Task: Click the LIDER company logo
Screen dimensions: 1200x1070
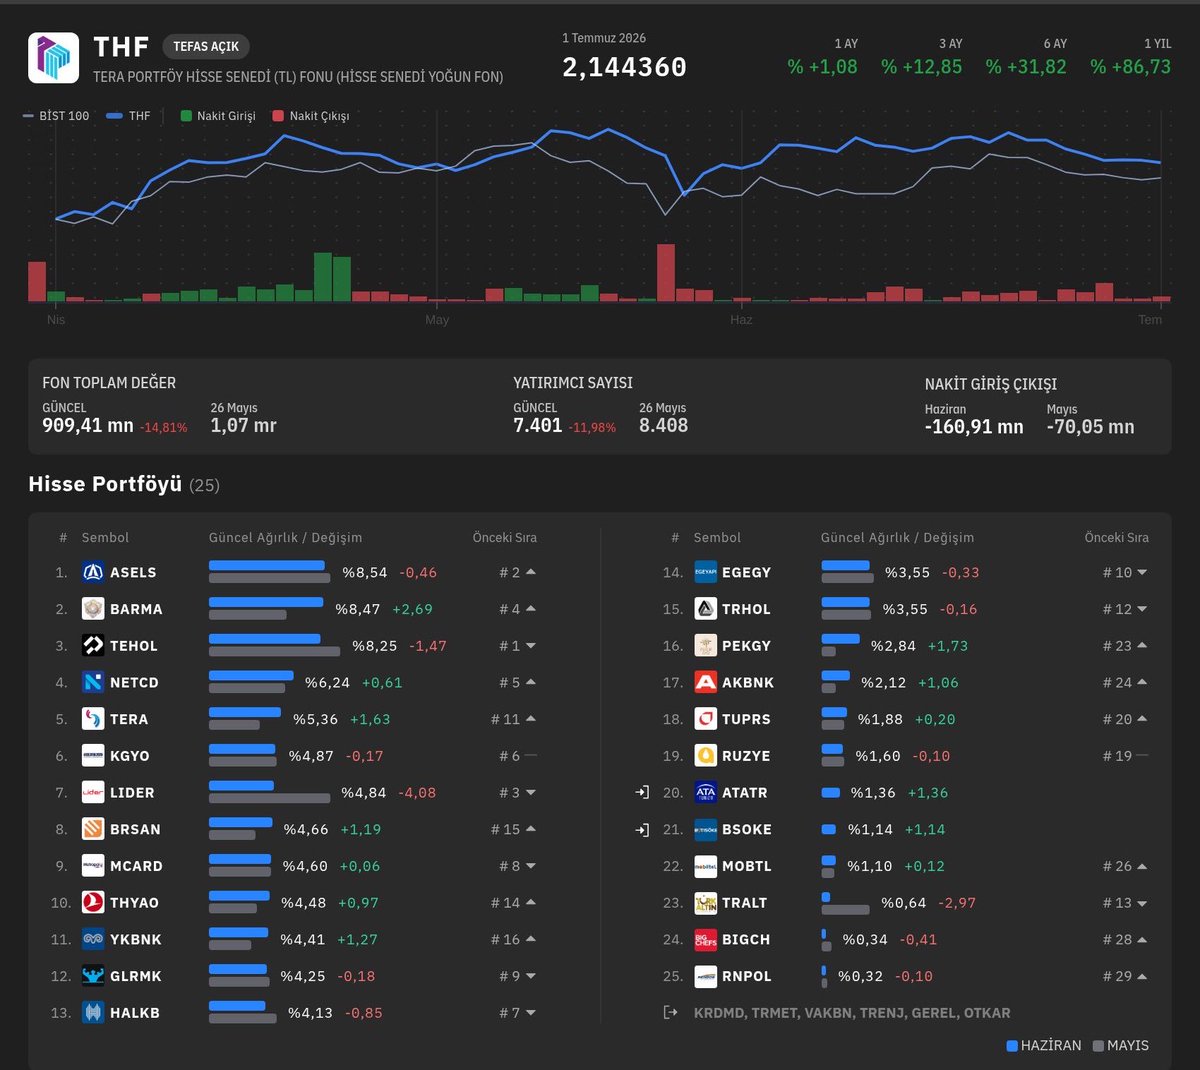Action: [x=93, y=792]
